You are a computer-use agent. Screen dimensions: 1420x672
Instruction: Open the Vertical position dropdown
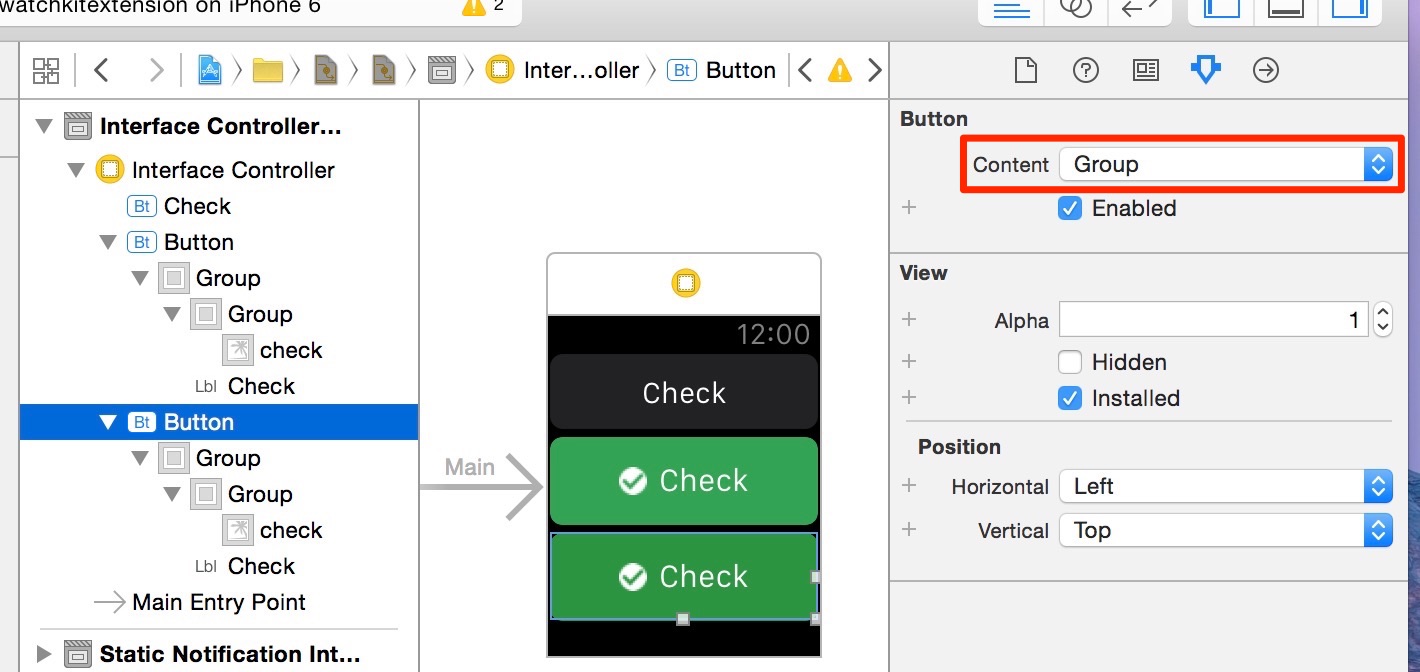[x=1225, y=530]
